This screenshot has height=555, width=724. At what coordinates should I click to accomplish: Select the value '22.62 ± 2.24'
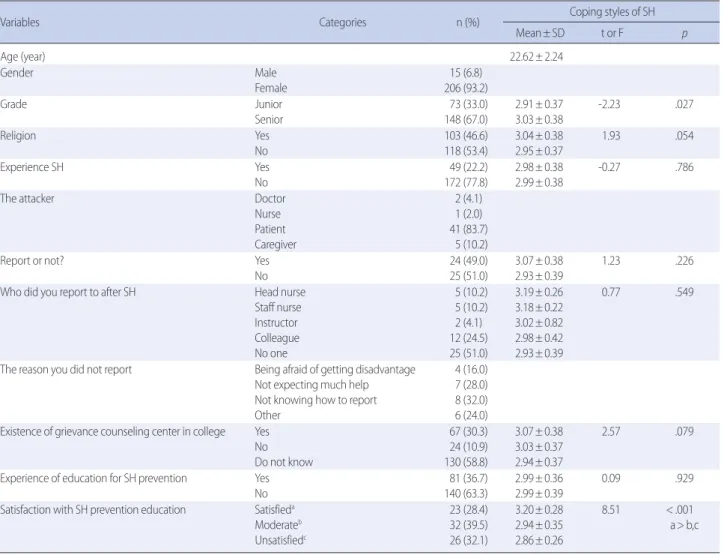536,57
